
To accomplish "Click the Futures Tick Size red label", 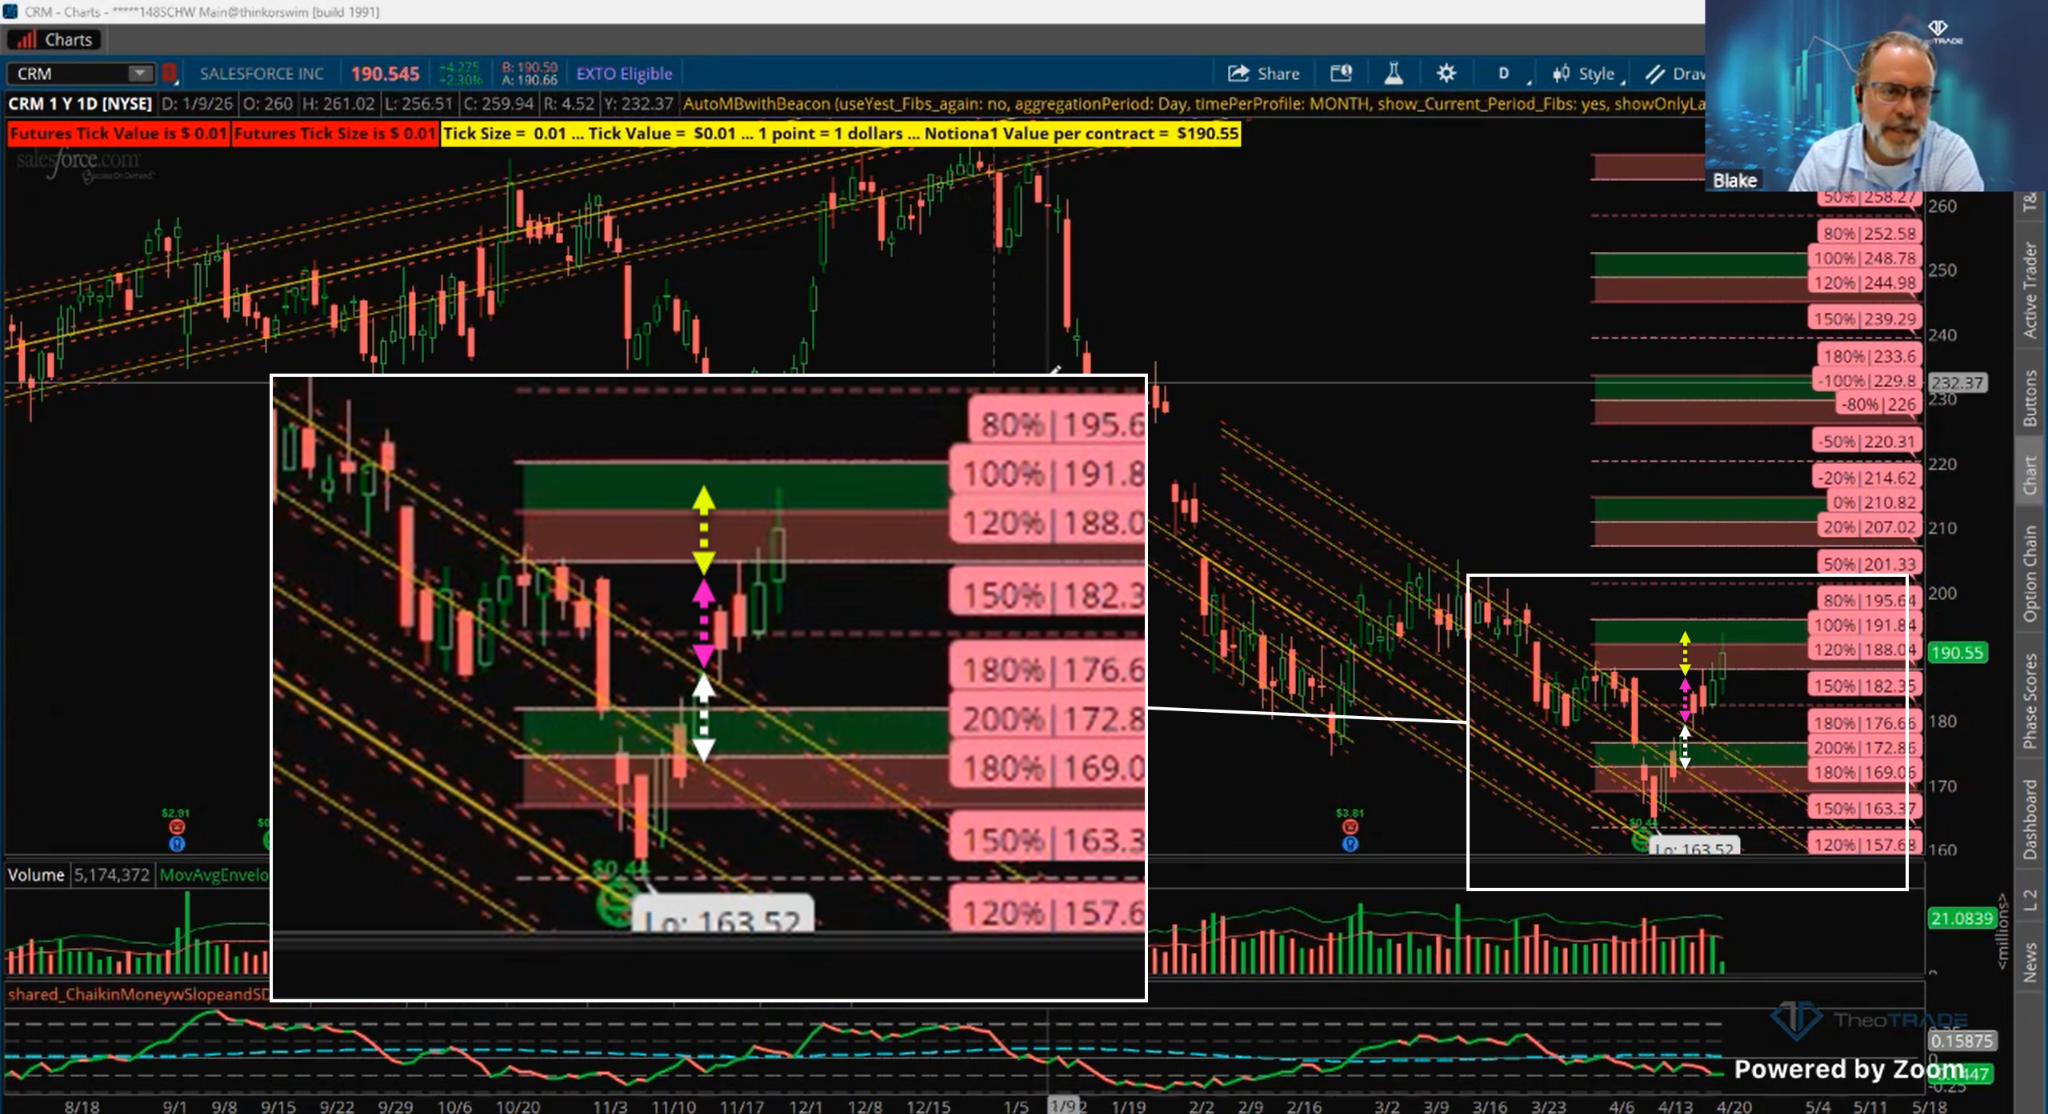I will pyautogui.click(x=335, y=133).
